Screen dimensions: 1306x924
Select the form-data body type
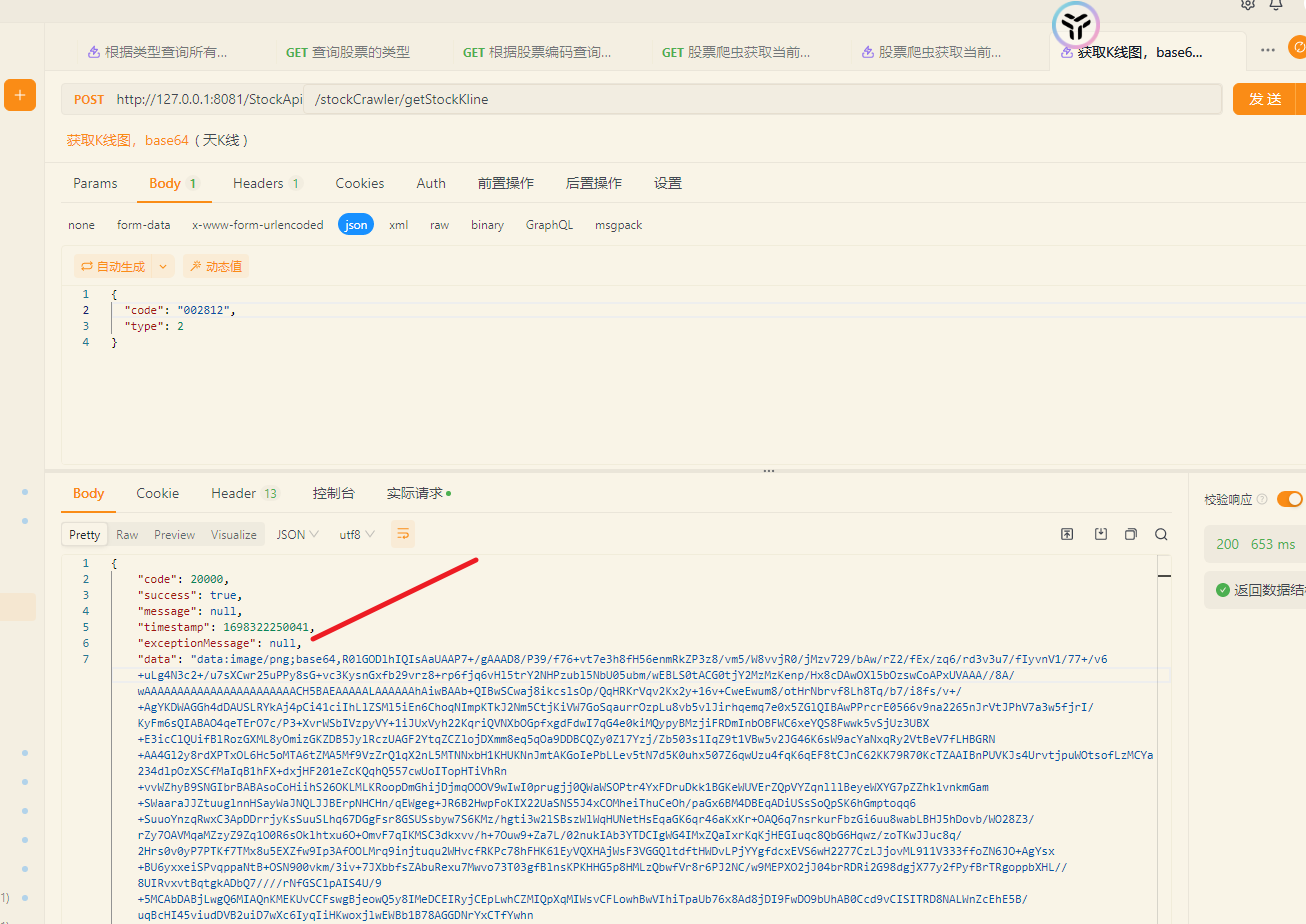pos(144,225)
